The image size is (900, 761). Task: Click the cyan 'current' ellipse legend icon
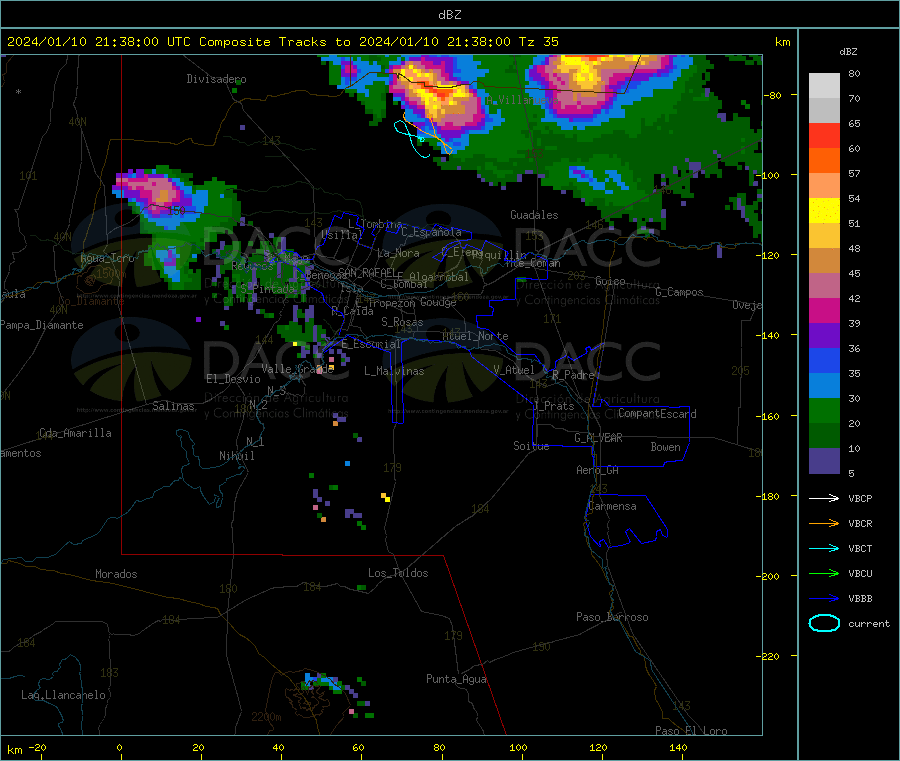click(x=824, y=623)
